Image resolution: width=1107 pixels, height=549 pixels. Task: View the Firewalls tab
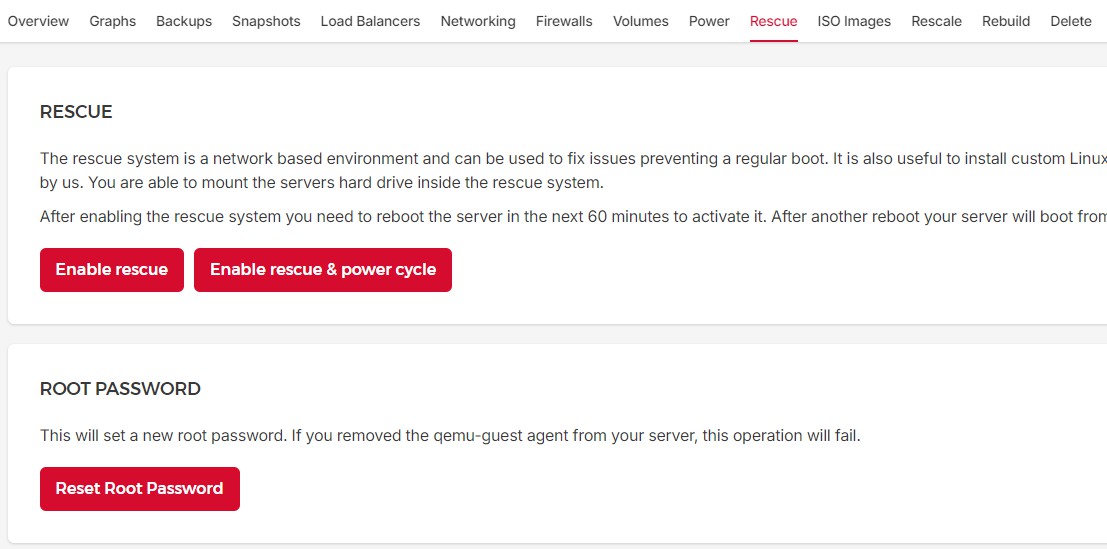pos(564,21)
